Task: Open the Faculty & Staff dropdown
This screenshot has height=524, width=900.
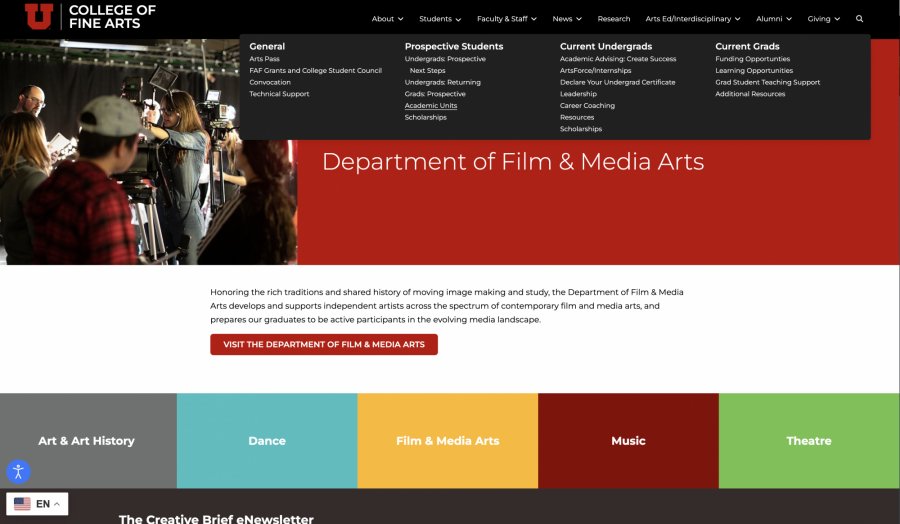Action: click(506, 19)
